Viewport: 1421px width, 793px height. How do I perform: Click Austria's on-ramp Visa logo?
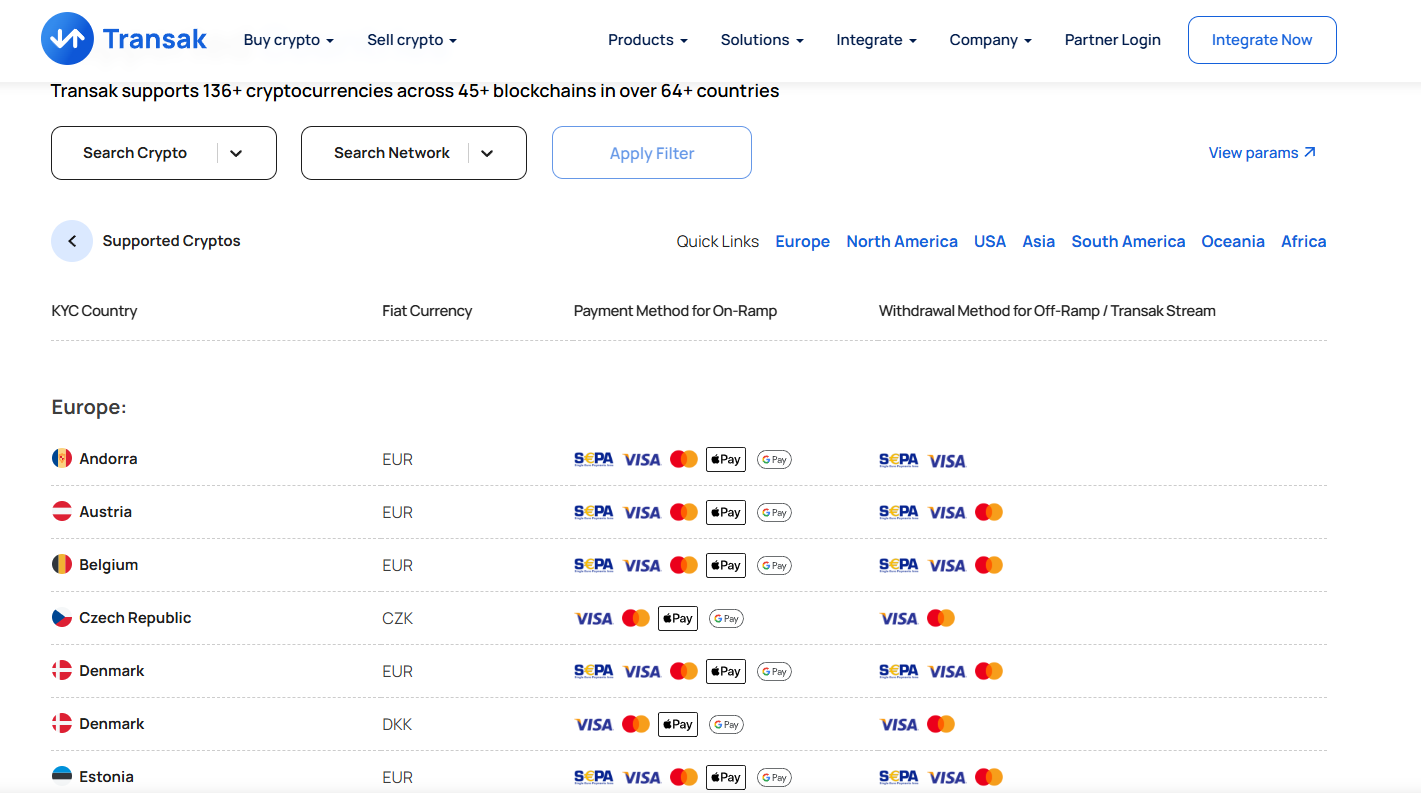click(x=642, y=512)
